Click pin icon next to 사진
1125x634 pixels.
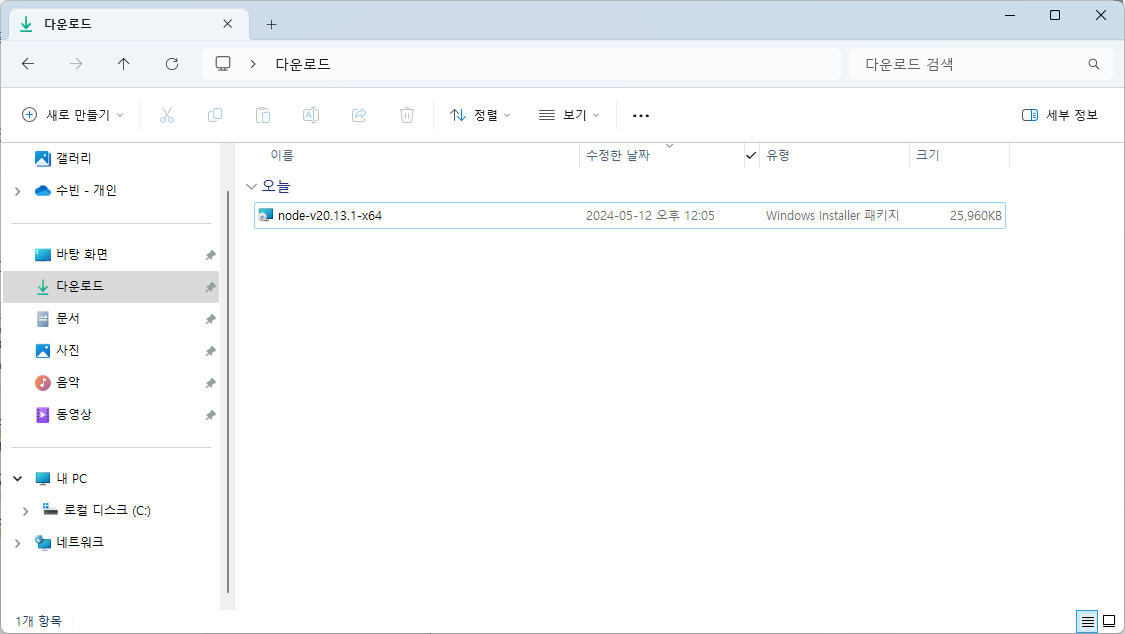click(x=210, y=351)
